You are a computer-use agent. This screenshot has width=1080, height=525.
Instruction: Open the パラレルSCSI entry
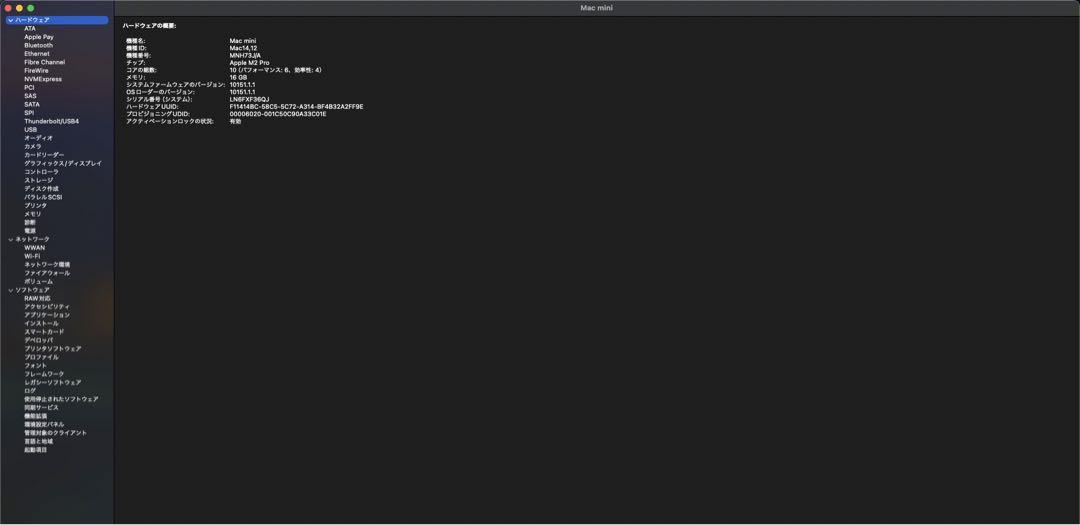[43, 197]
